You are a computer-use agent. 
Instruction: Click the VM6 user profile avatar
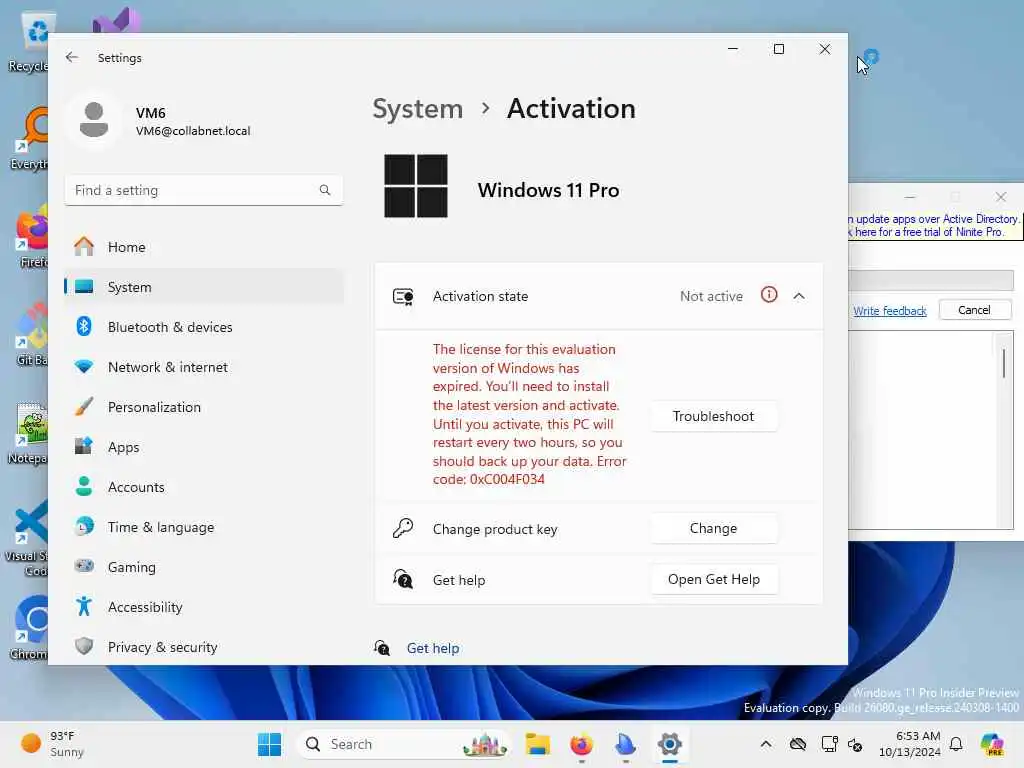click(94, 120)
